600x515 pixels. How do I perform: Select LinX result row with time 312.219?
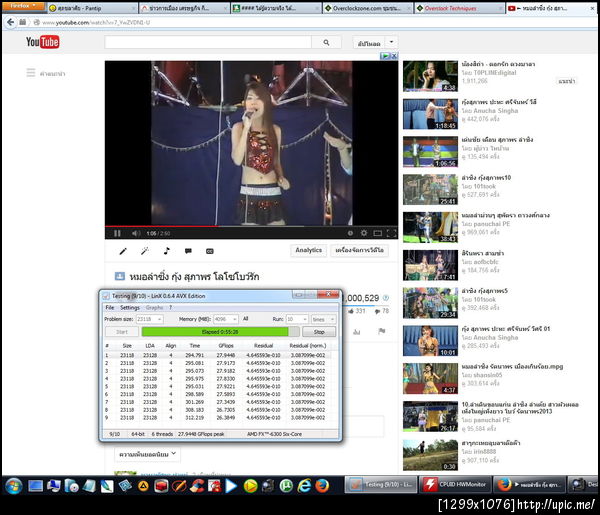pos(218,418)
